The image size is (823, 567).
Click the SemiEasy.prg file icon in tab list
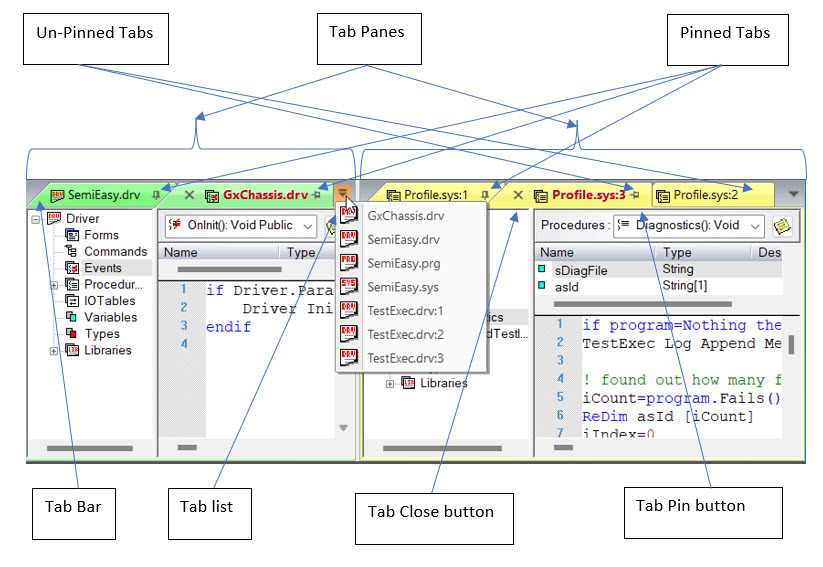tap(349, 264)
